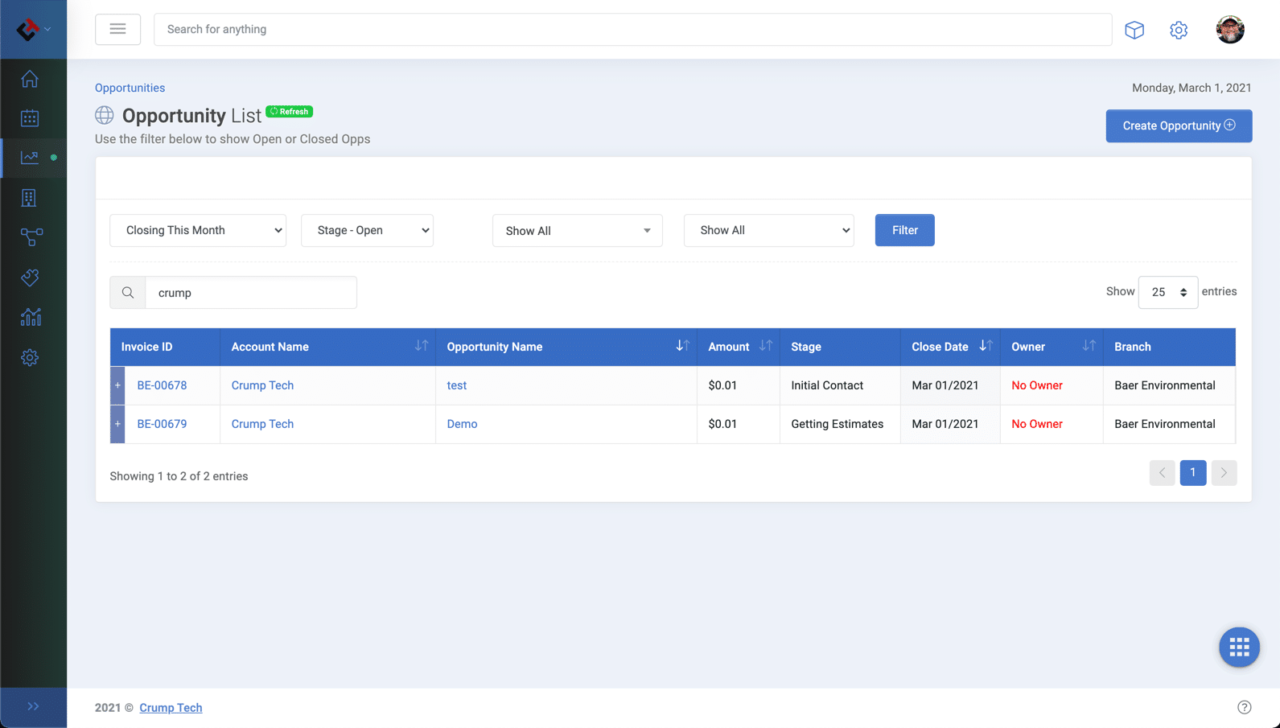Screen dimensions: 1280x728
Task: Open the bar chart reports sidebar icon
Action: [30, 317]
